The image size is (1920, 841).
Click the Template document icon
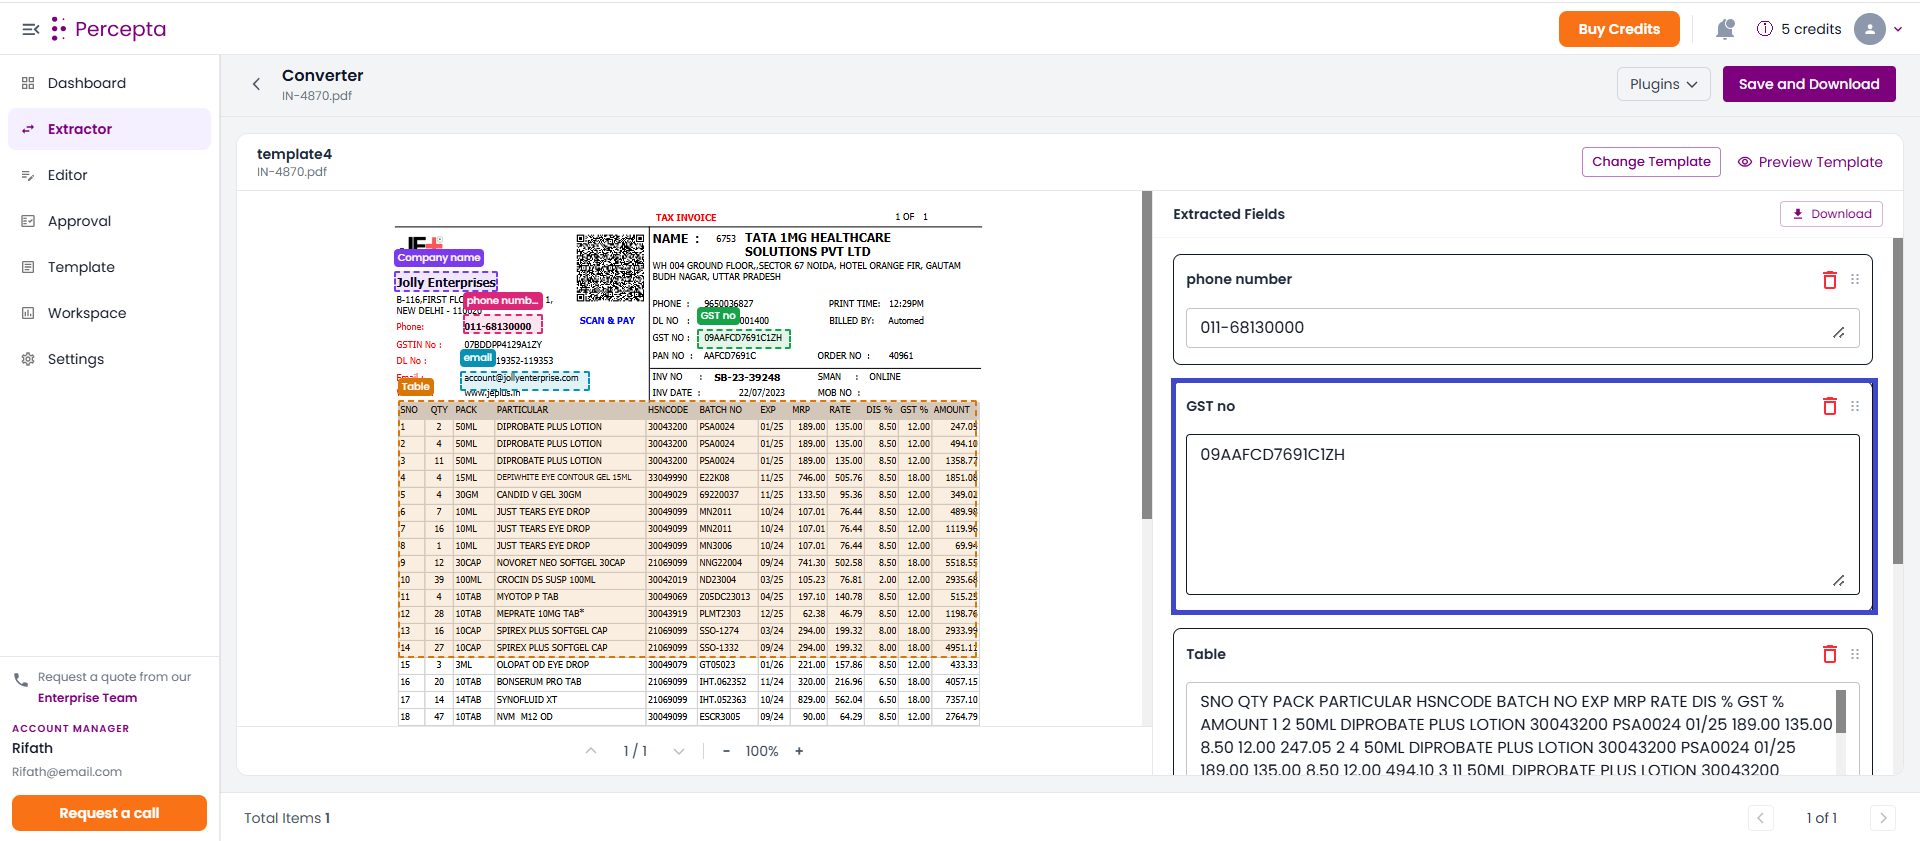point(28,267)
